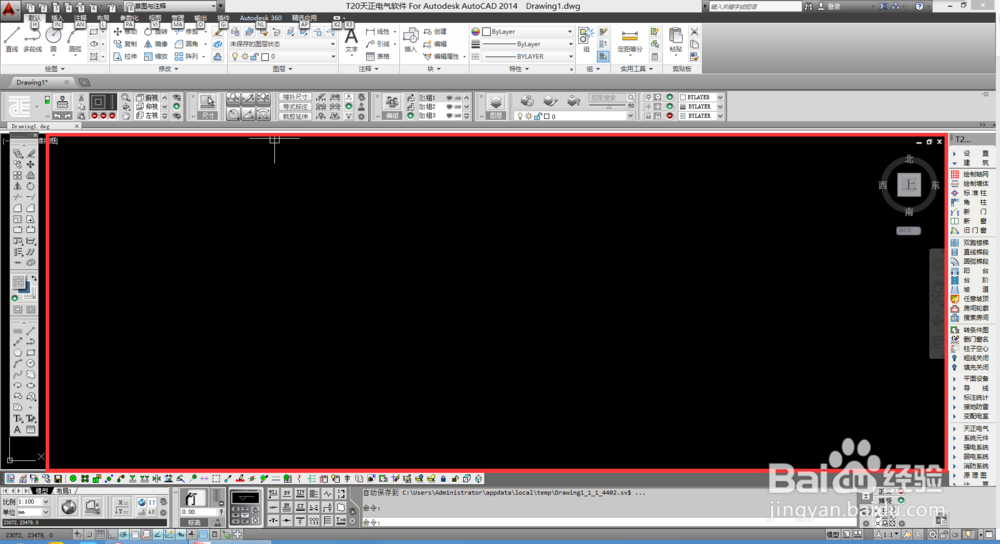The width and height of the screenshot is (1000, 544).
Task: Click the 编组 group tool button
Action: (392, 106)
